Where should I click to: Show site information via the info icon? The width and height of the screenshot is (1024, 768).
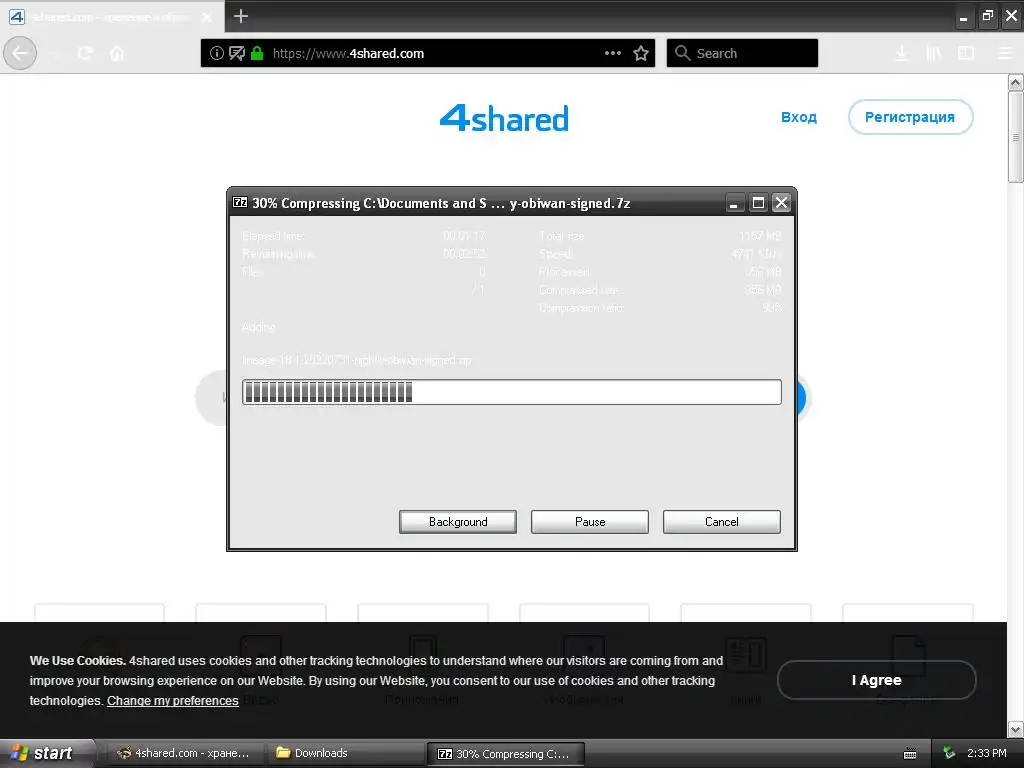[216, 53]
